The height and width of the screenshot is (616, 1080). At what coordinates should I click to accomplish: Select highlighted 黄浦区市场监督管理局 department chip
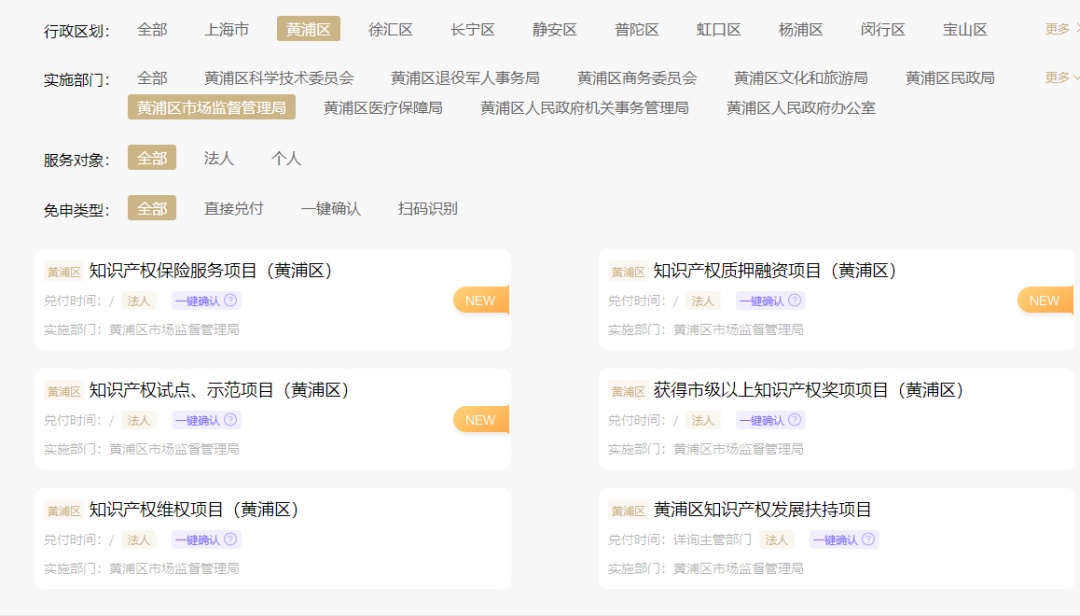point(211,107)
